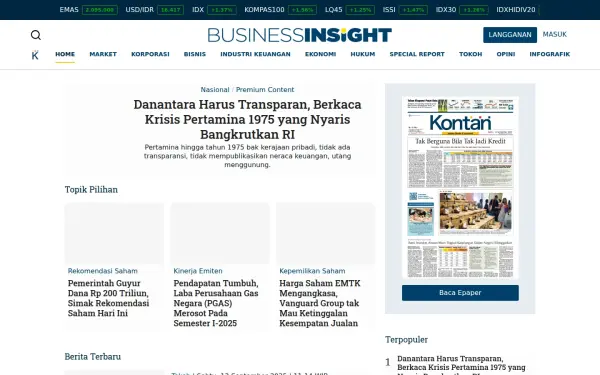Image resolution: width=600 pixels, height=375 pixels.
Task: Open the Kontan epaper front page image
Action: pos(460,188)
